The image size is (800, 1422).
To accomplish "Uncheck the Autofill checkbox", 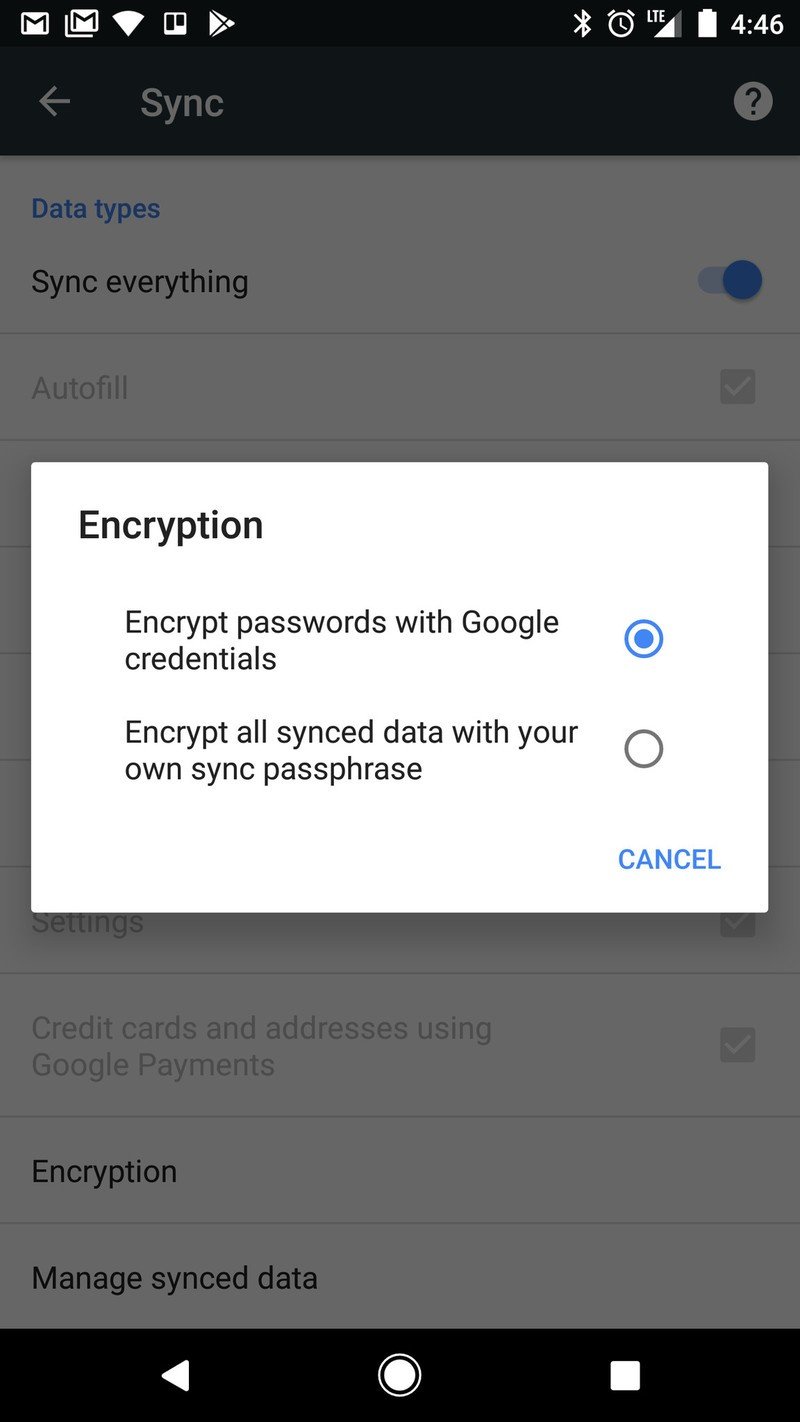I will coord(738,387).
